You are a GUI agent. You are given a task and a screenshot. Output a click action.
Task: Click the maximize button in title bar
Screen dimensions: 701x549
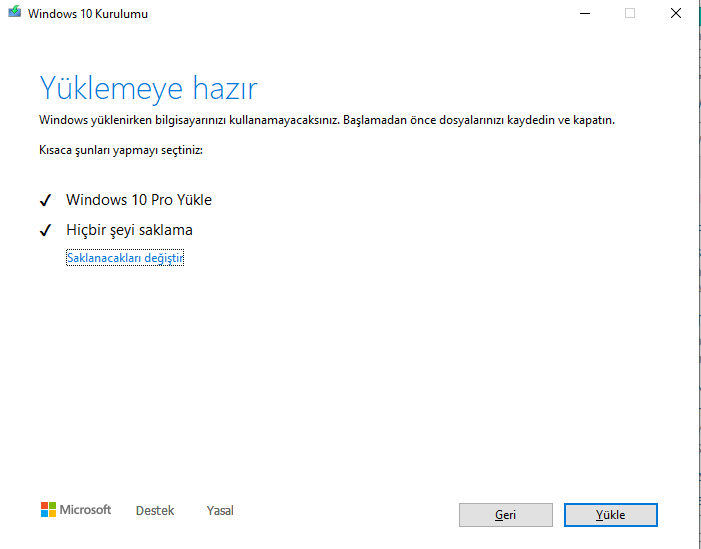(x=630, y=13)
